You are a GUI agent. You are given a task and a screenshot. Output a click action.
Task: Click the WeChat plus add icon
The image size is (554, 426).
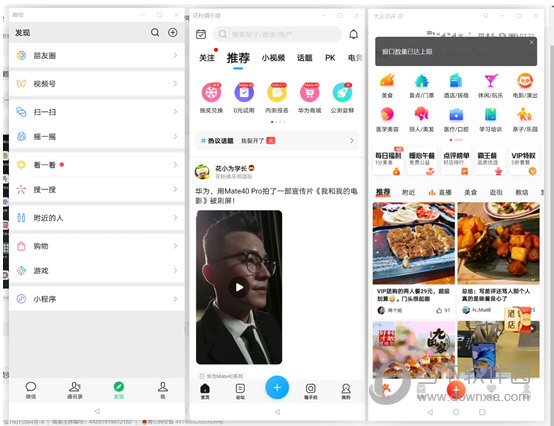[172, 32]
